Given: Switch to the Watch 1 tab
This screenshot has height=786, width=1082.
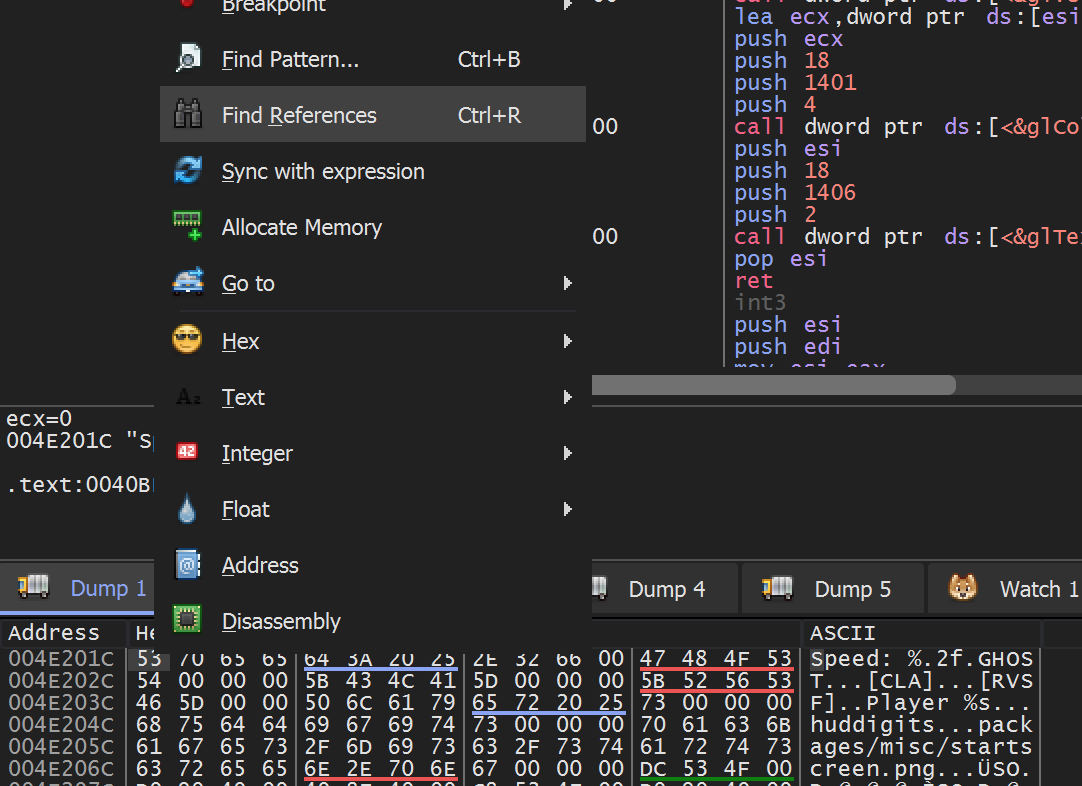Looking at the screenshot, I should 1005,589.
